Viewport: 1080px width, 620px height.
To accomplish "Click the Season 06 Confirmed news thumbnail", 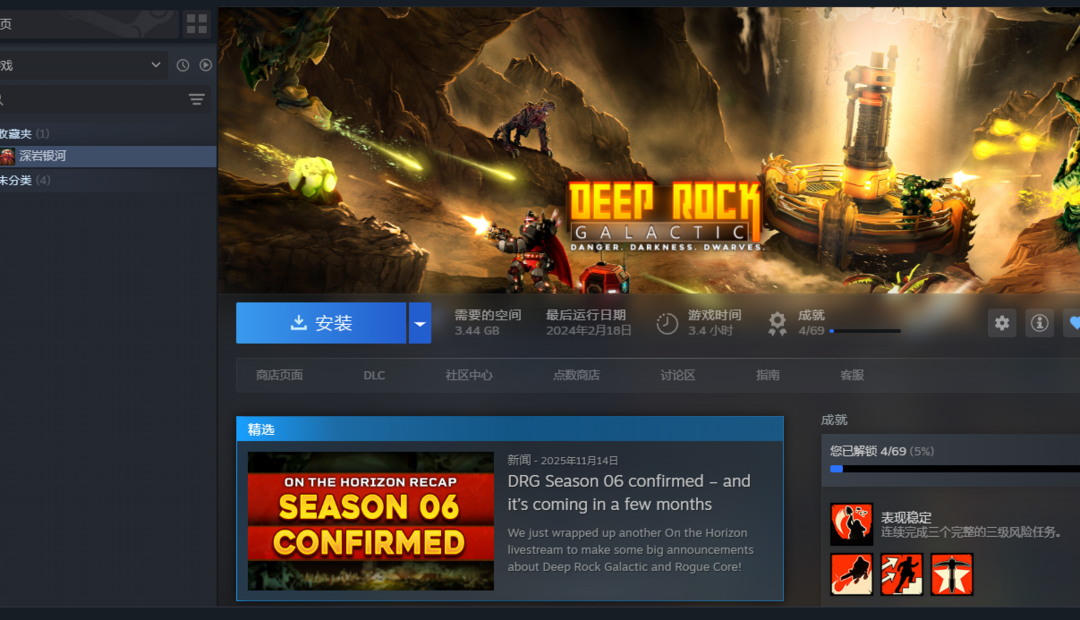I will tap(370, 521).
